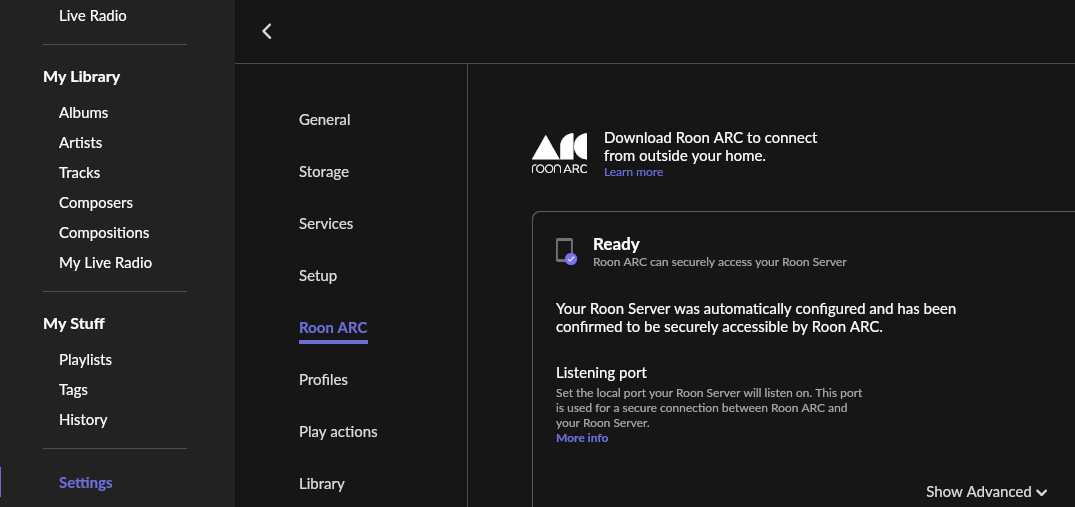The height and width of the screenshot is (507, 1075).
Task: Click 'Roon ARC can securely access' subtitle
Action: 720,262
